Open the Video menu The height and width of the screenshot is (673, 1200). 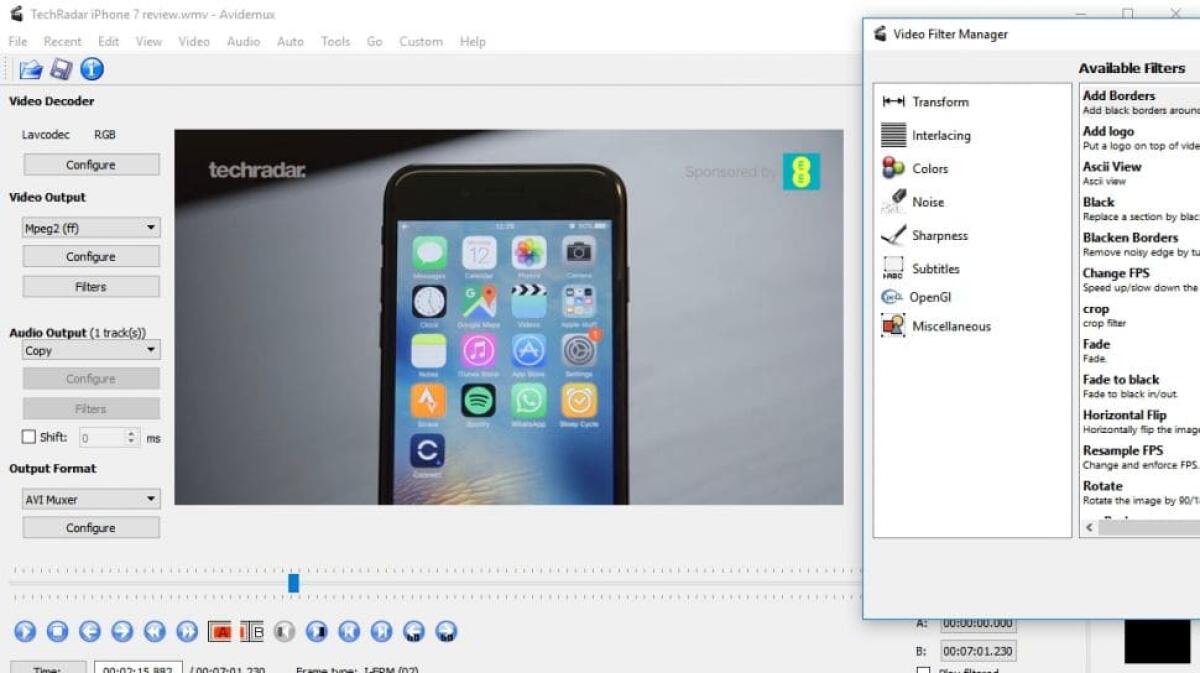(x=194, y=41)
